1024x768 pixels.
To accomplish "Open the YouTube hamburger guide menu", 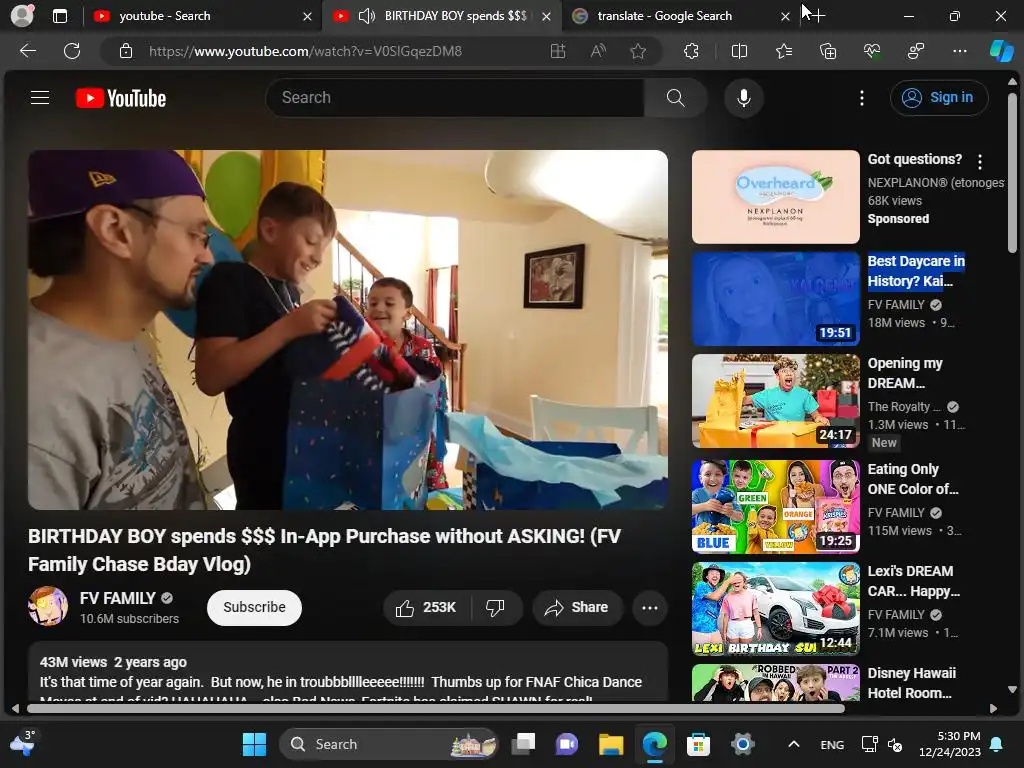I will point(40,98).
